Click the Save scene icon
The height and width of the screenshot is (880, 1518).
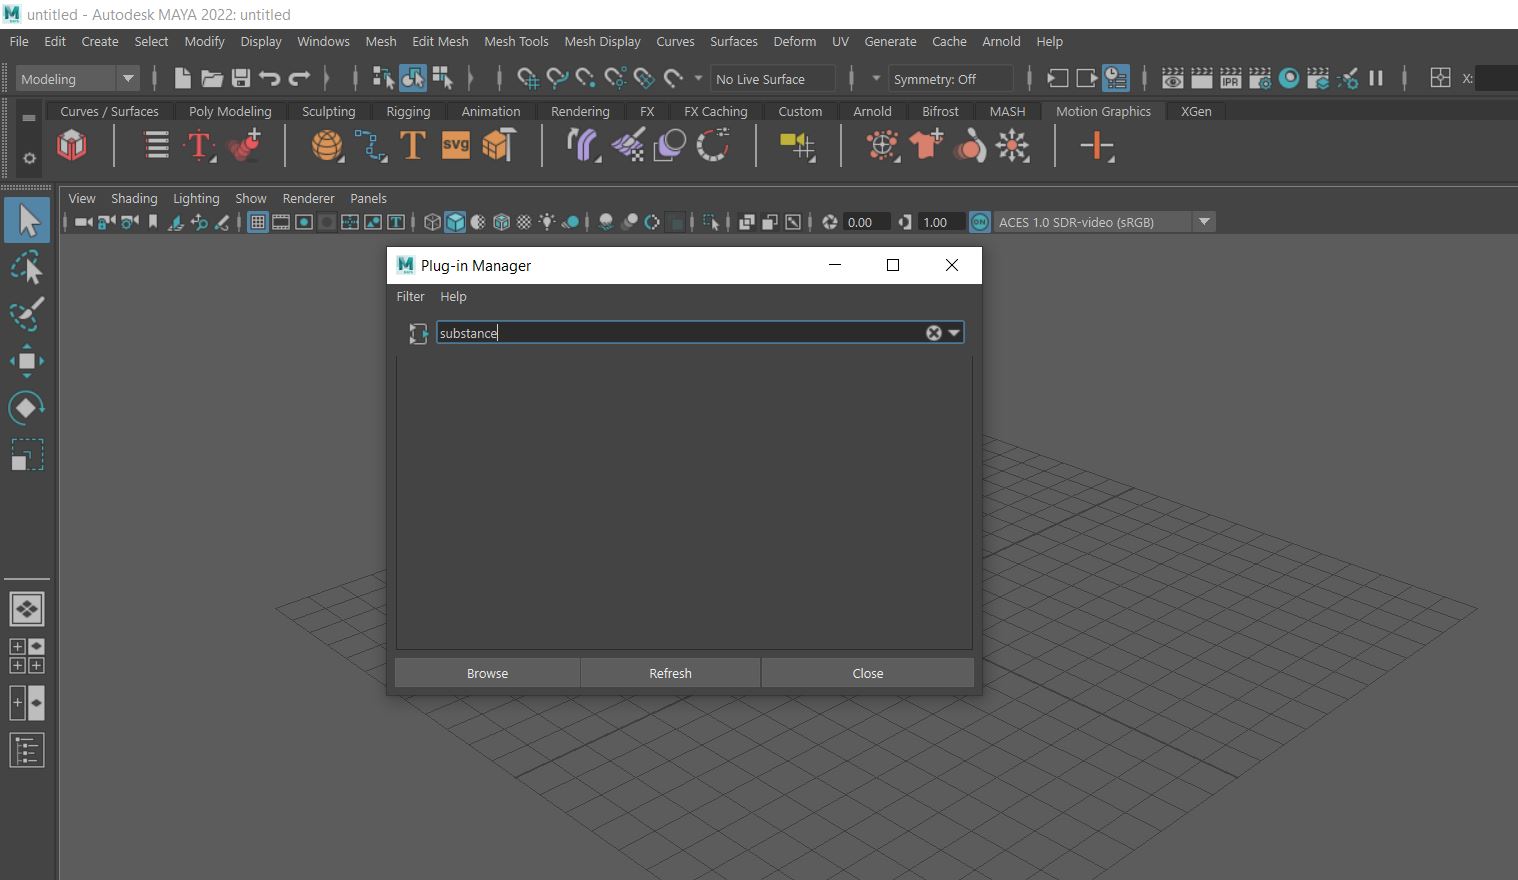click(x=240, y=79)
